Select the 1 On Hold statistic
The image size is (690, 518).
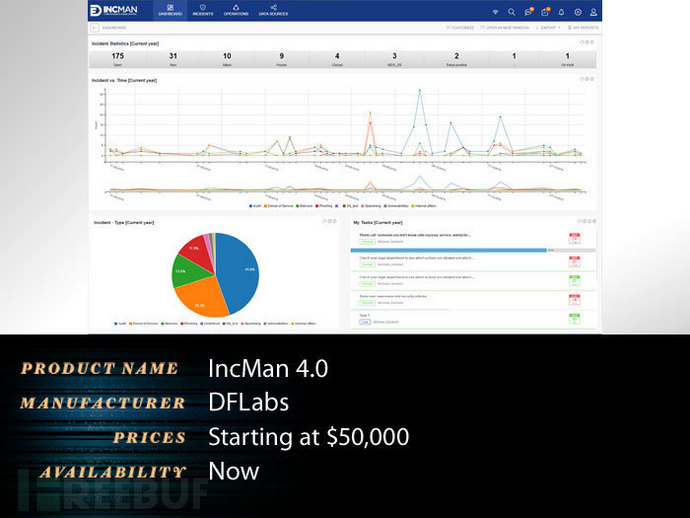click(x=567, y=59)
